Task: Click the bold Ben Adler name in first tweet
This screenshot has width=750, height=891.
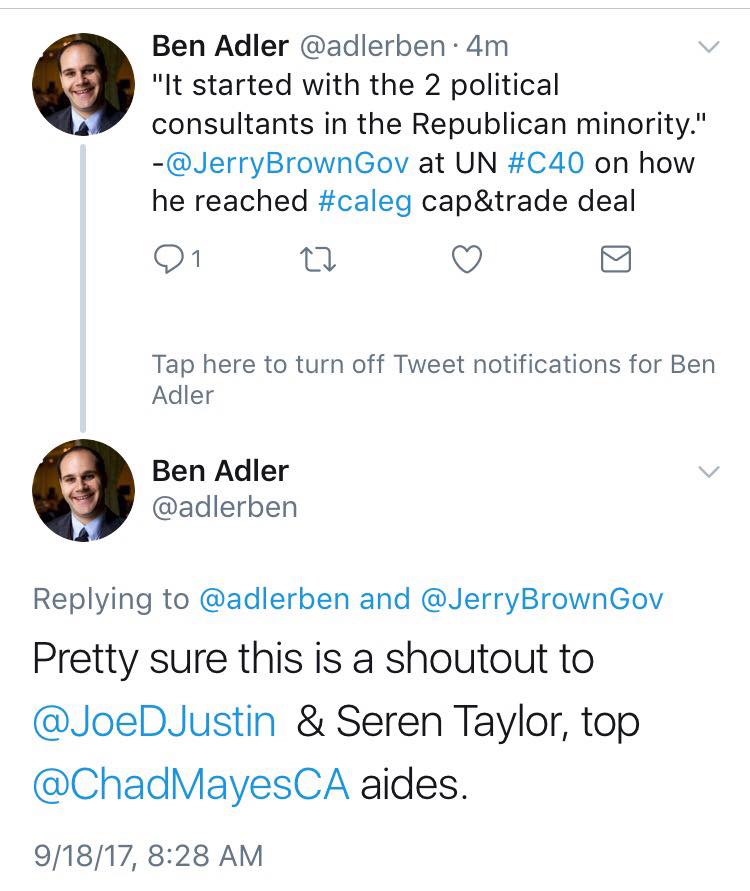Action: [220, 46]
